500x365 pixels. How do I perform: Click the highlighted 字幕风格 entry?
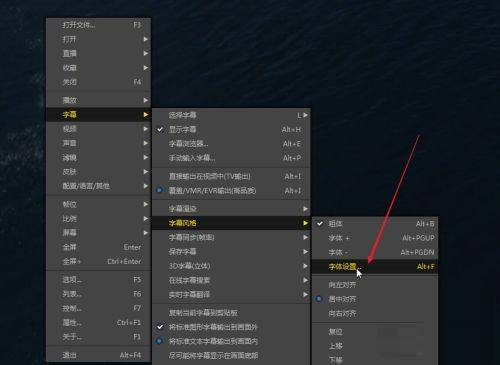tap(231, 223)
